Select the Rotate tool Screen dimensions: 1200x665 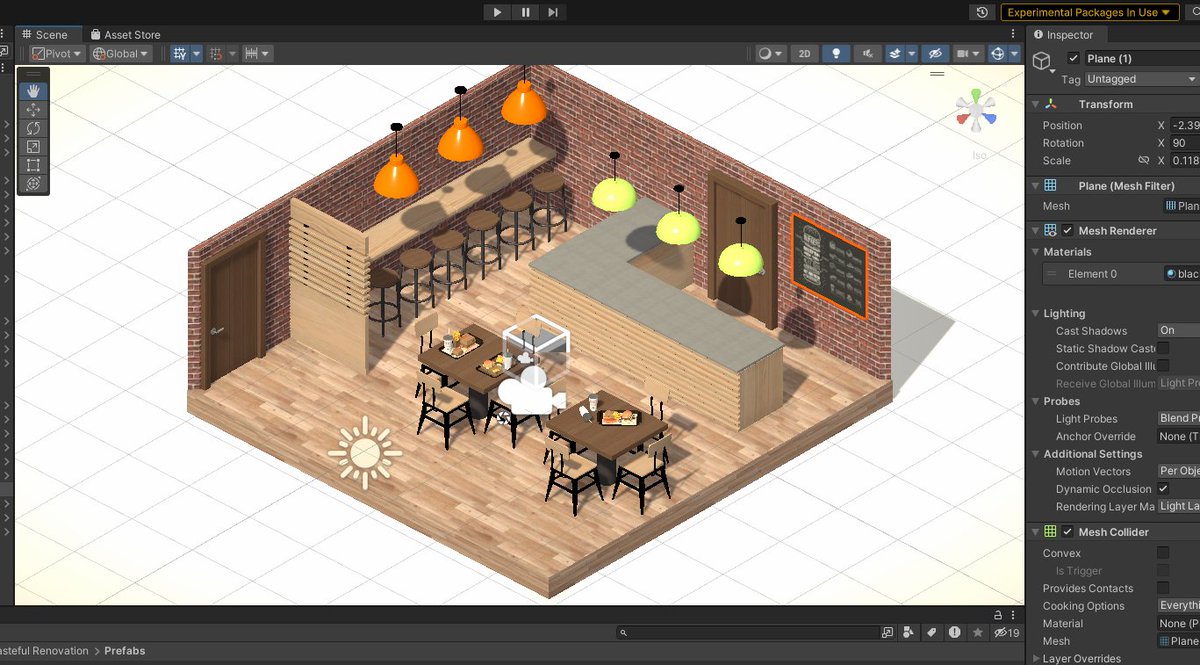32,128
